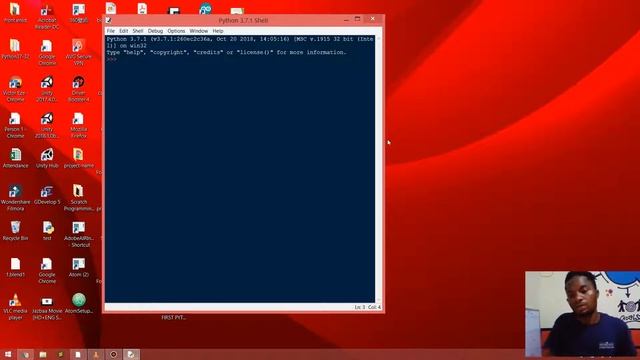Viewport: 640px width, 360px height.
Task: Select the project name file icon
Action: [x=78, y=158]
